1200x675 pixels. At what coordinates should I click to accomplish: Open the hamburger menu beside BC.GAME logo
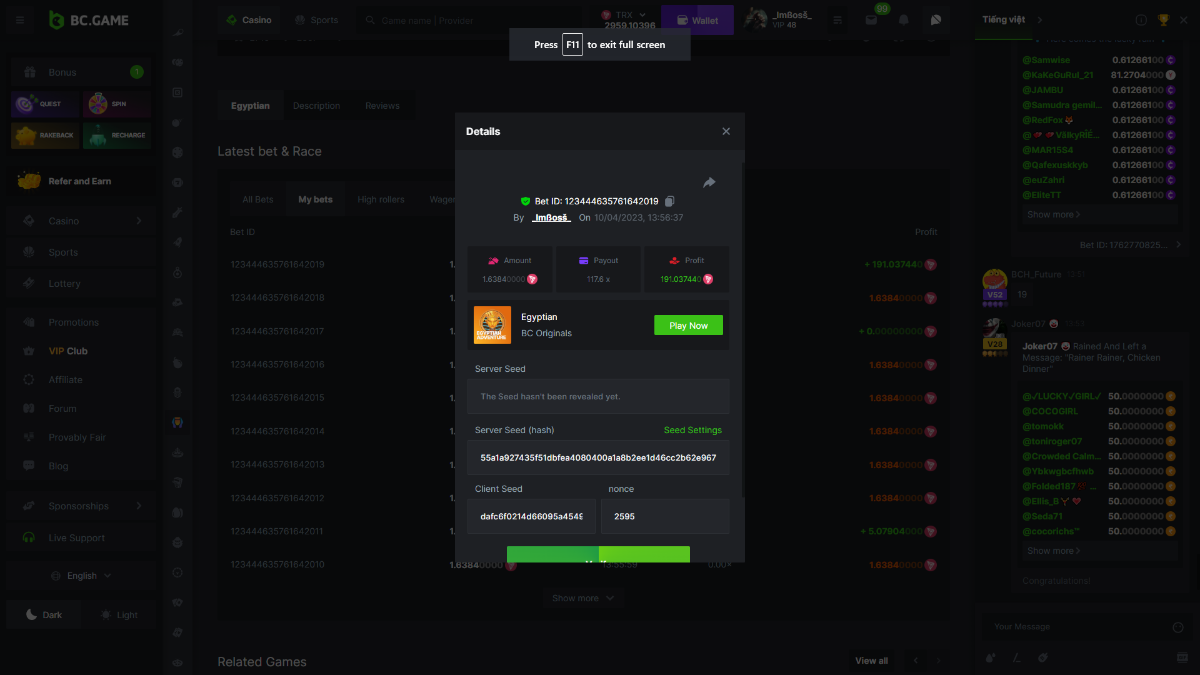point(20,20)
